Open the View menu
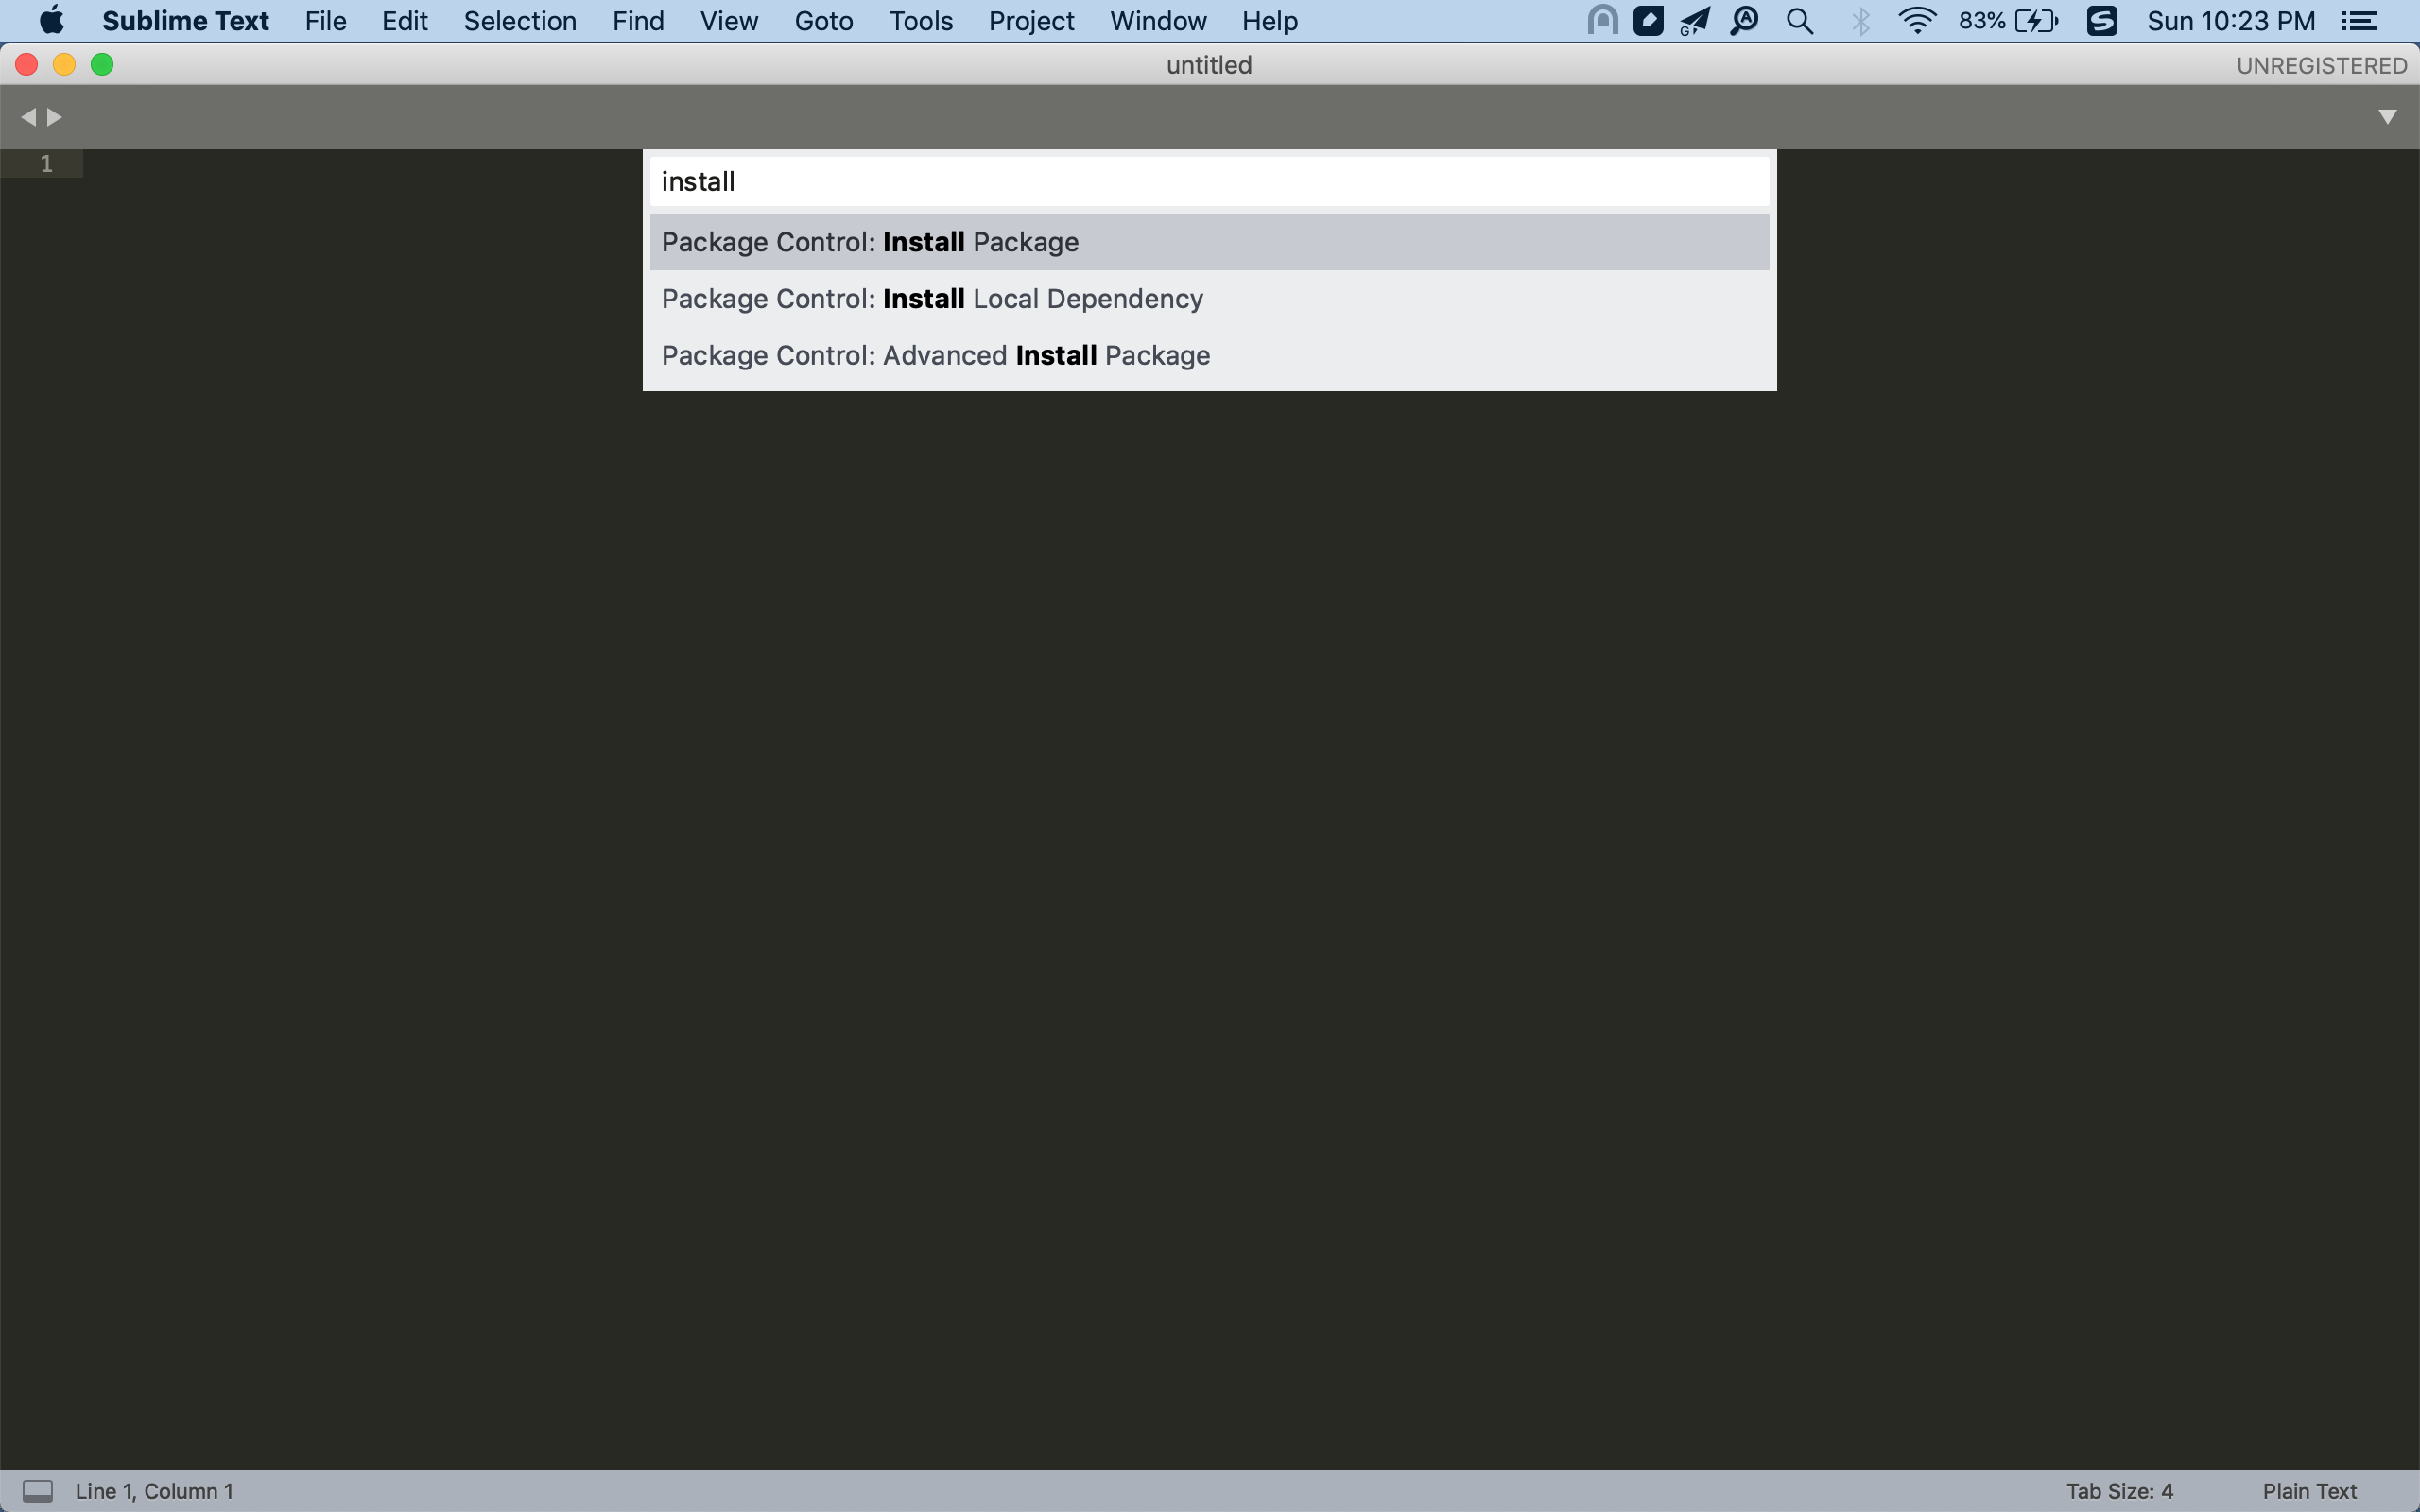Screen dimensions: 2420x1512 pos(729,21)
